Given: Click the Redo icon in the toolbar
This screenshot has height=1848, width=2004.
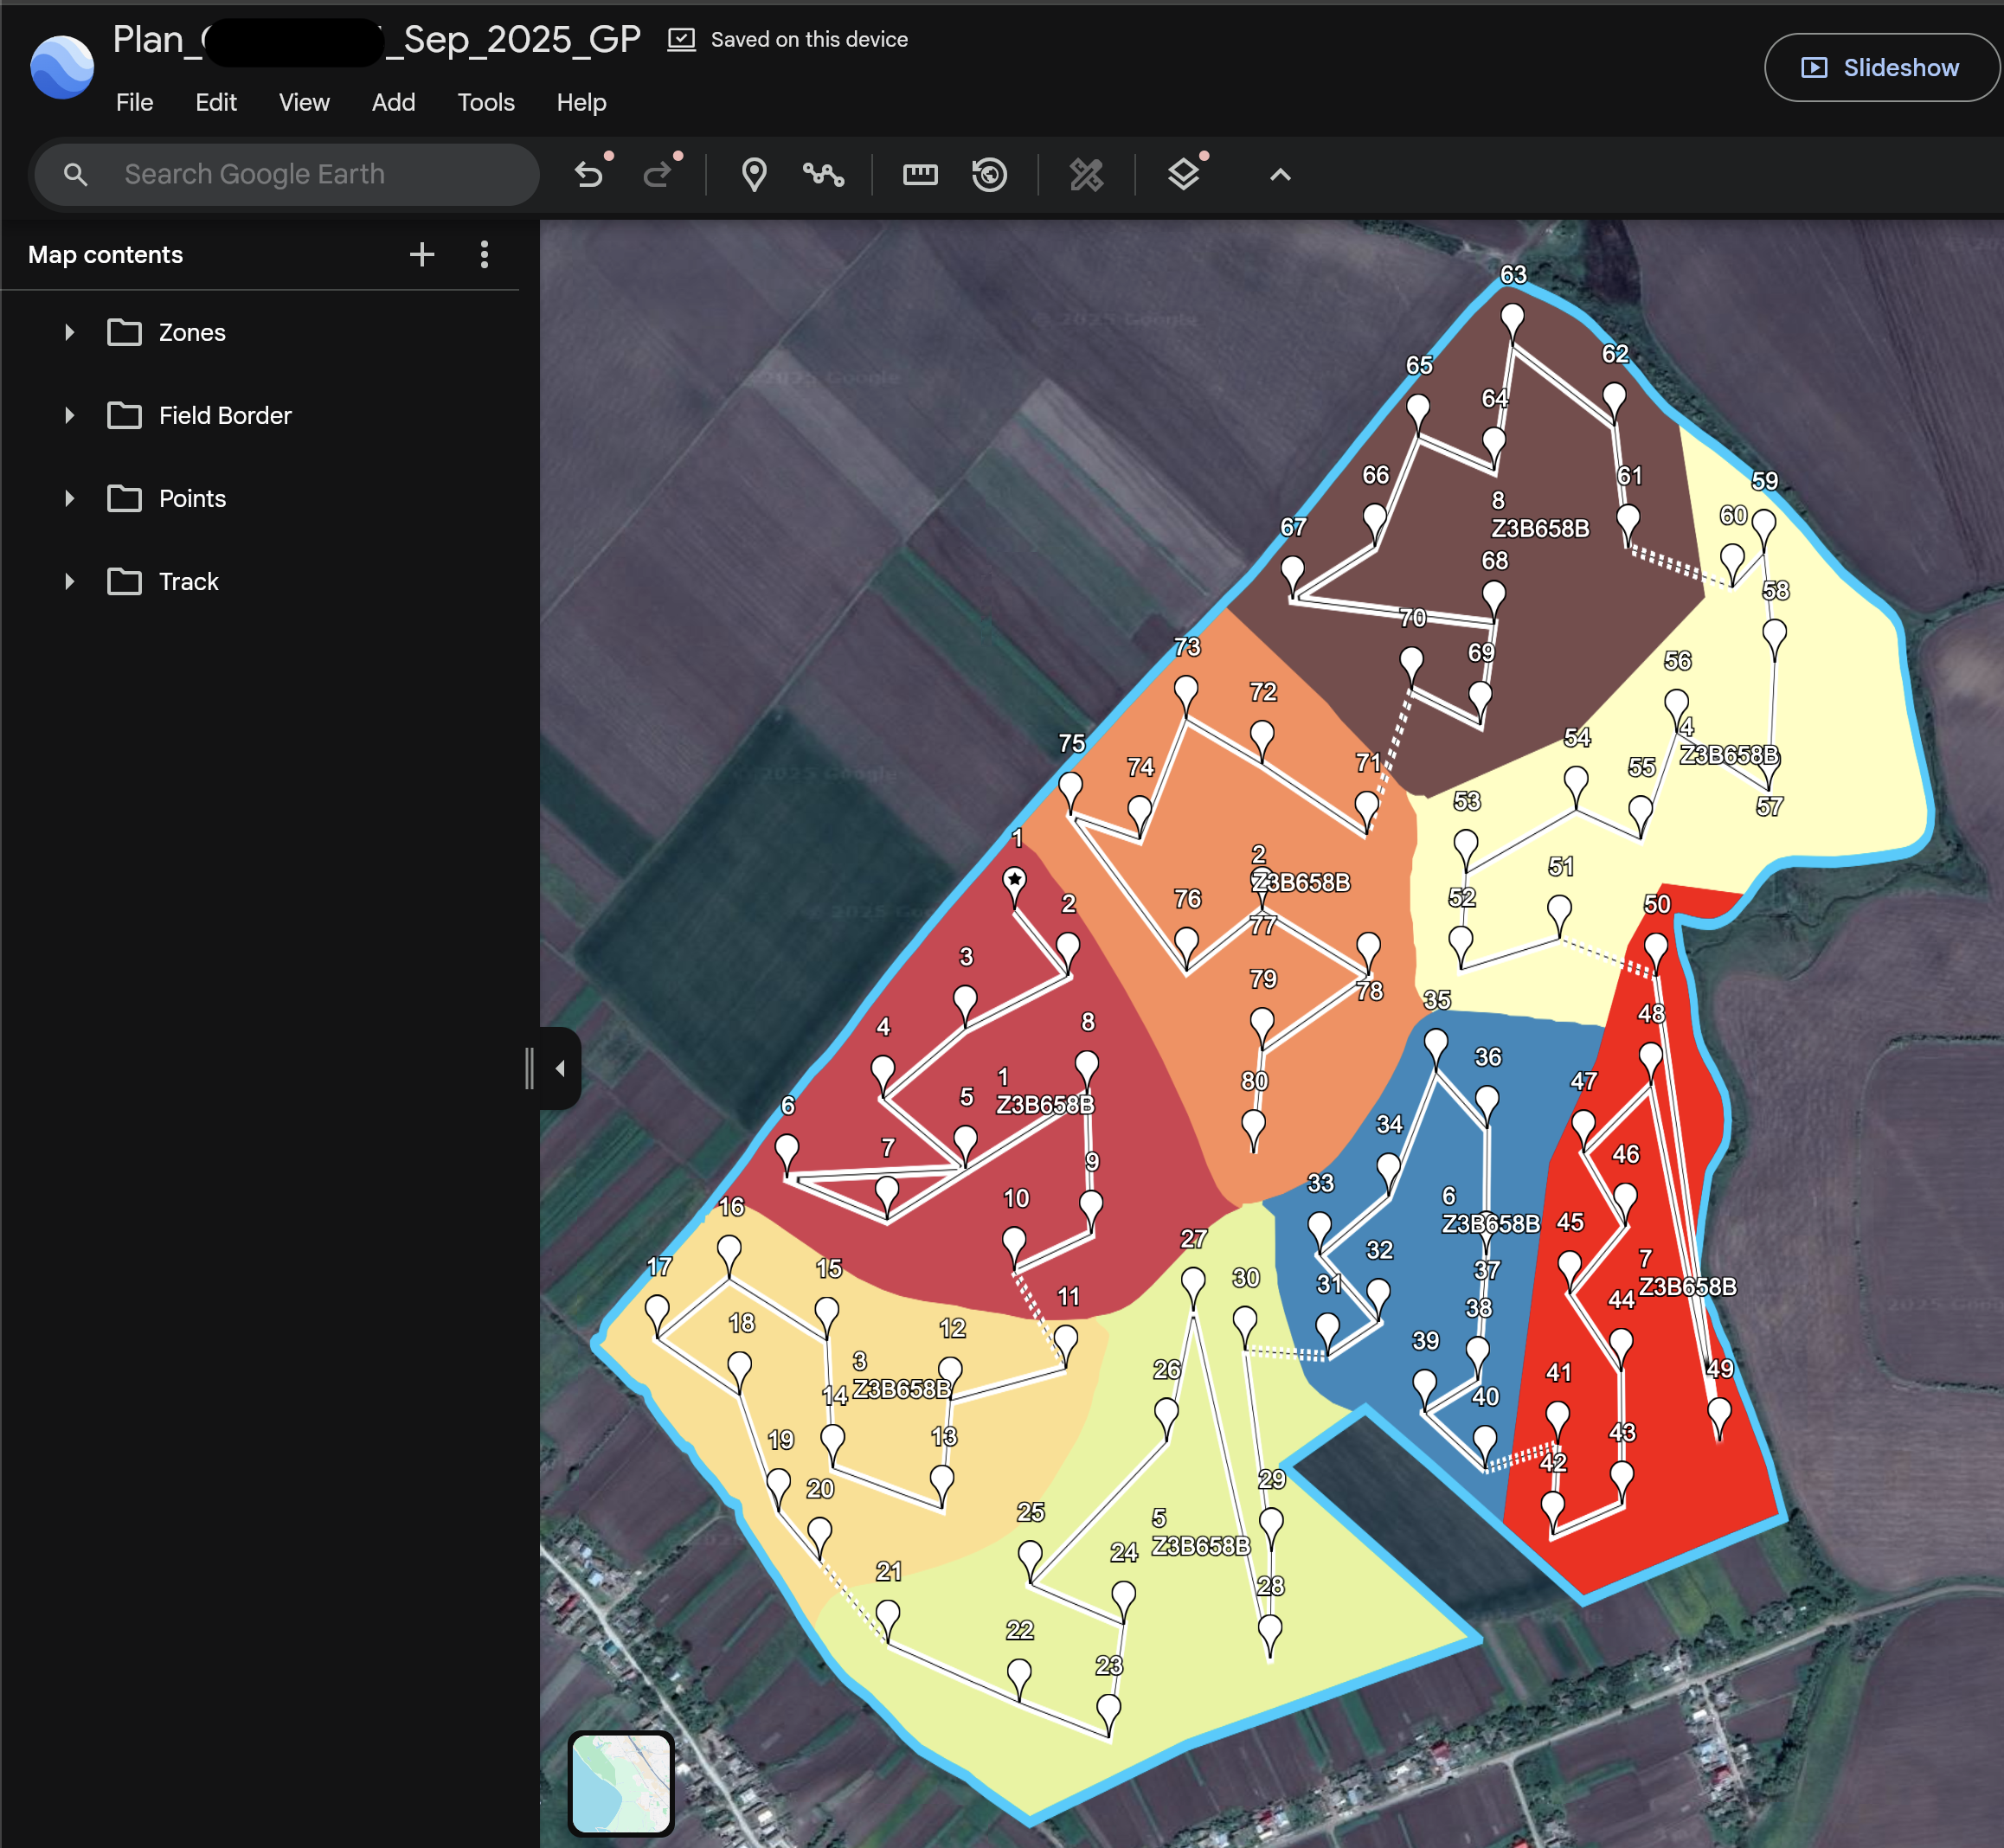Looking at the screenshot, I should click(658, 173).
